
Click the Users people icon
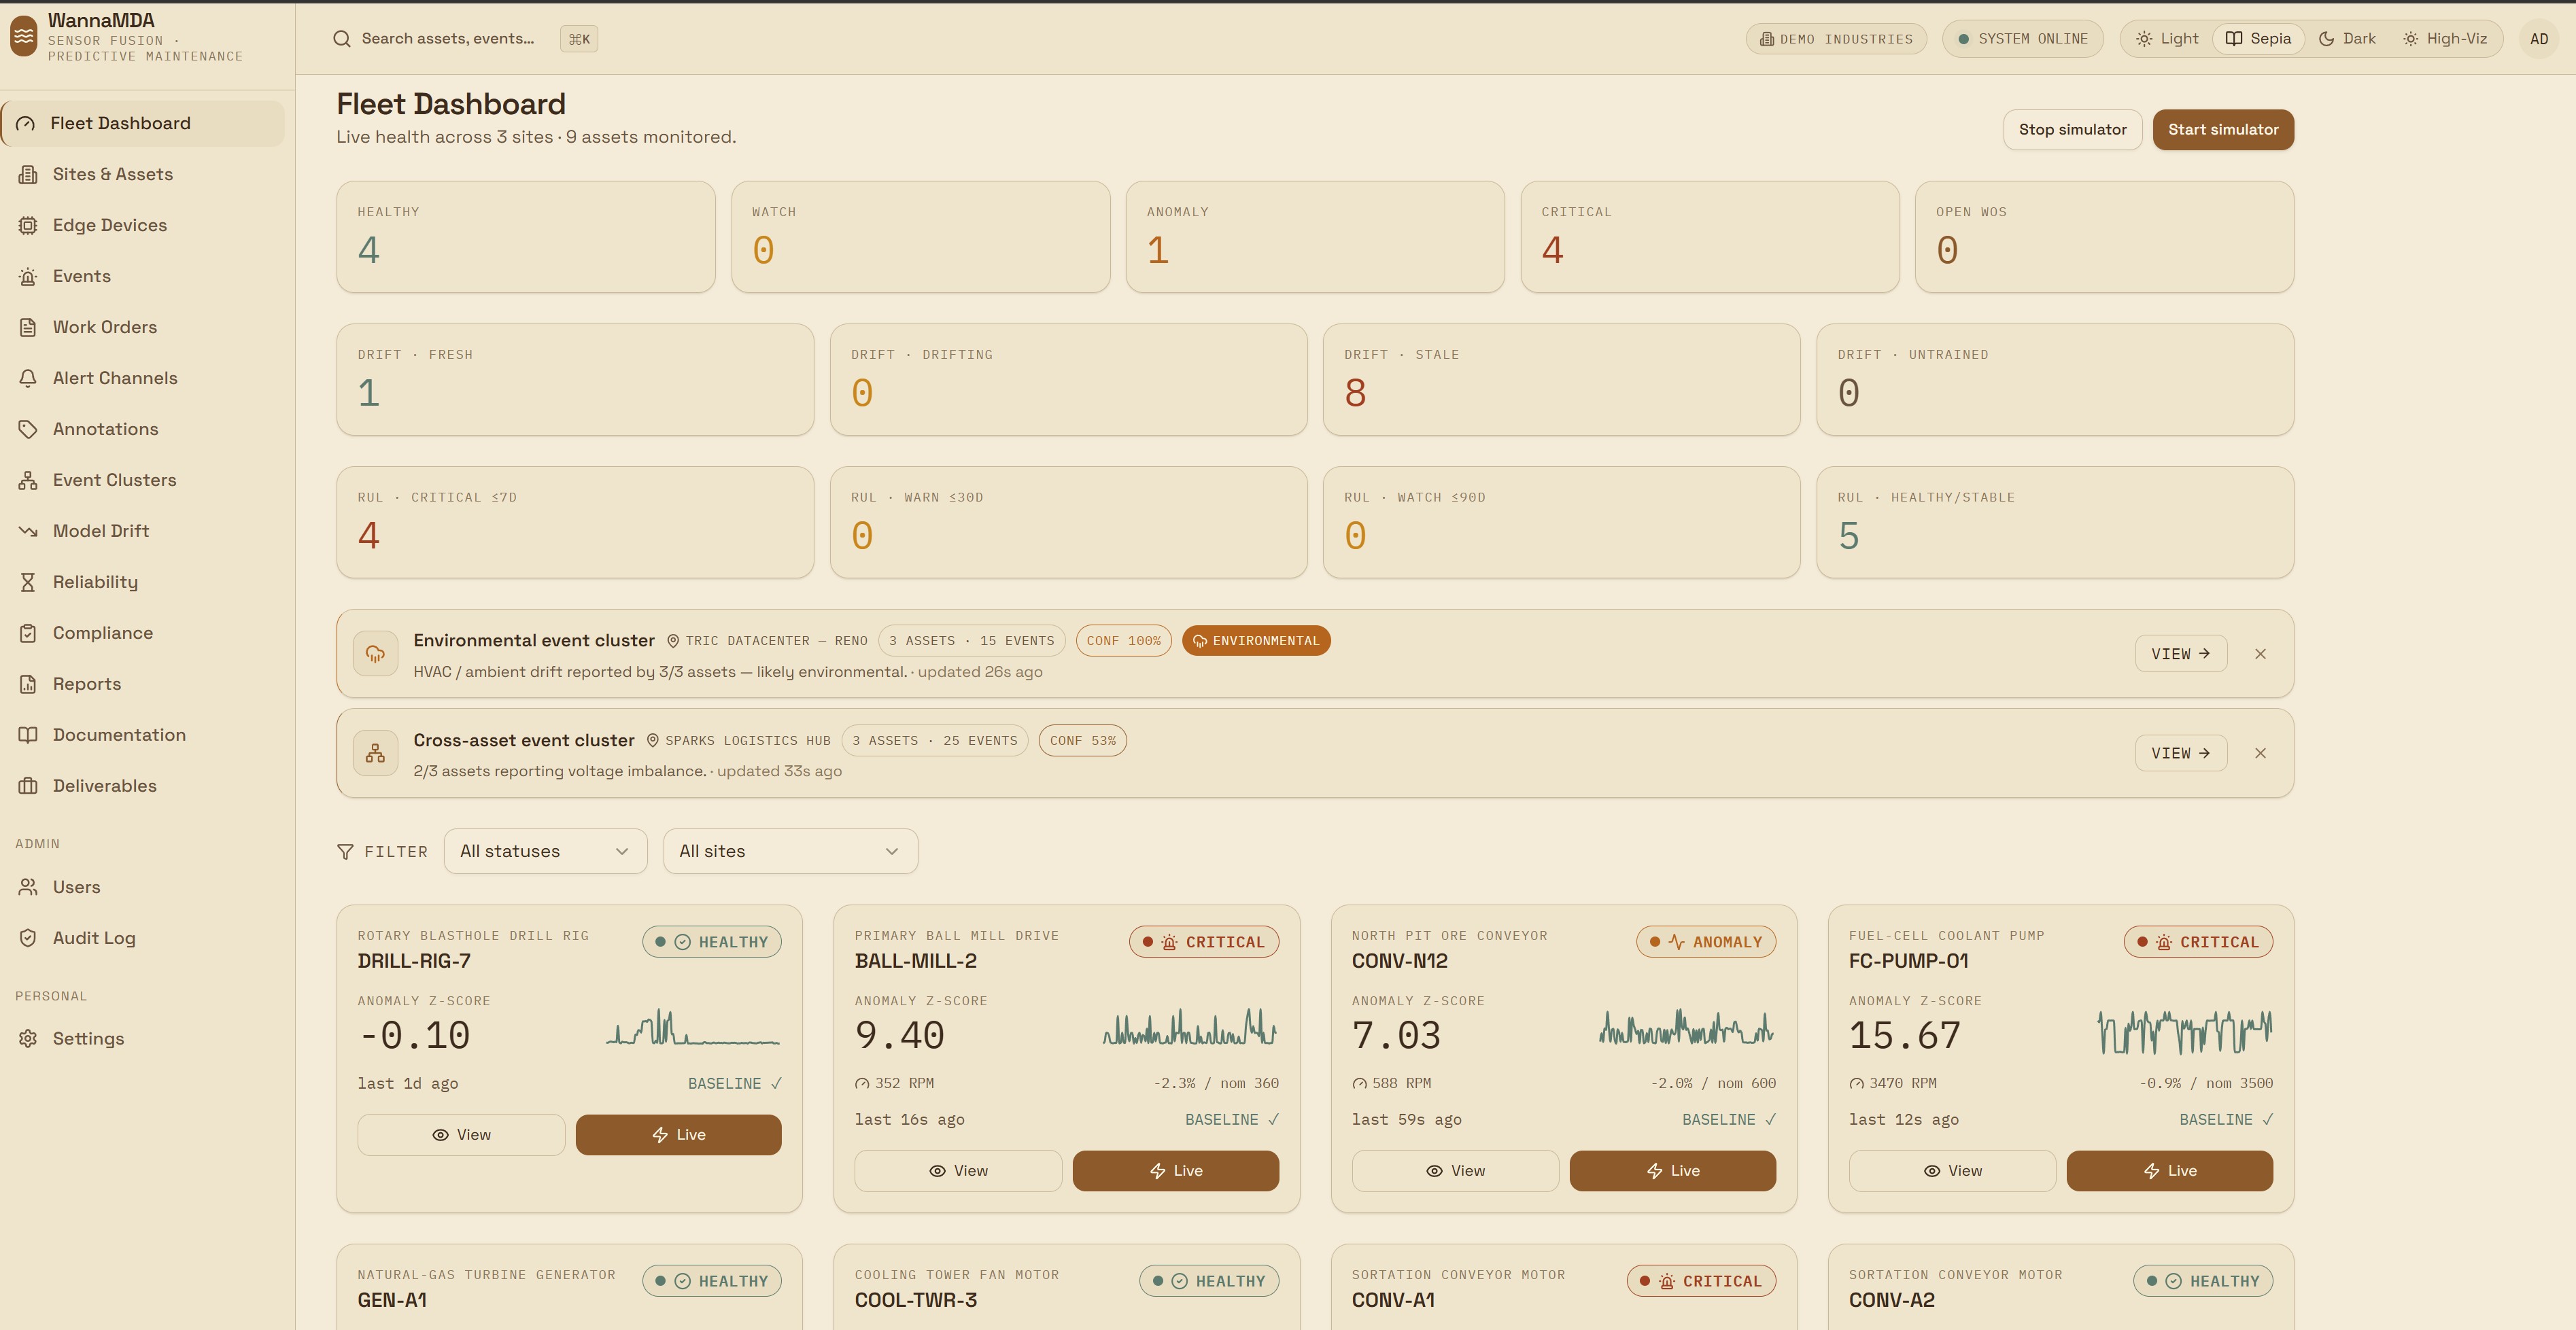tap(28, 887)
